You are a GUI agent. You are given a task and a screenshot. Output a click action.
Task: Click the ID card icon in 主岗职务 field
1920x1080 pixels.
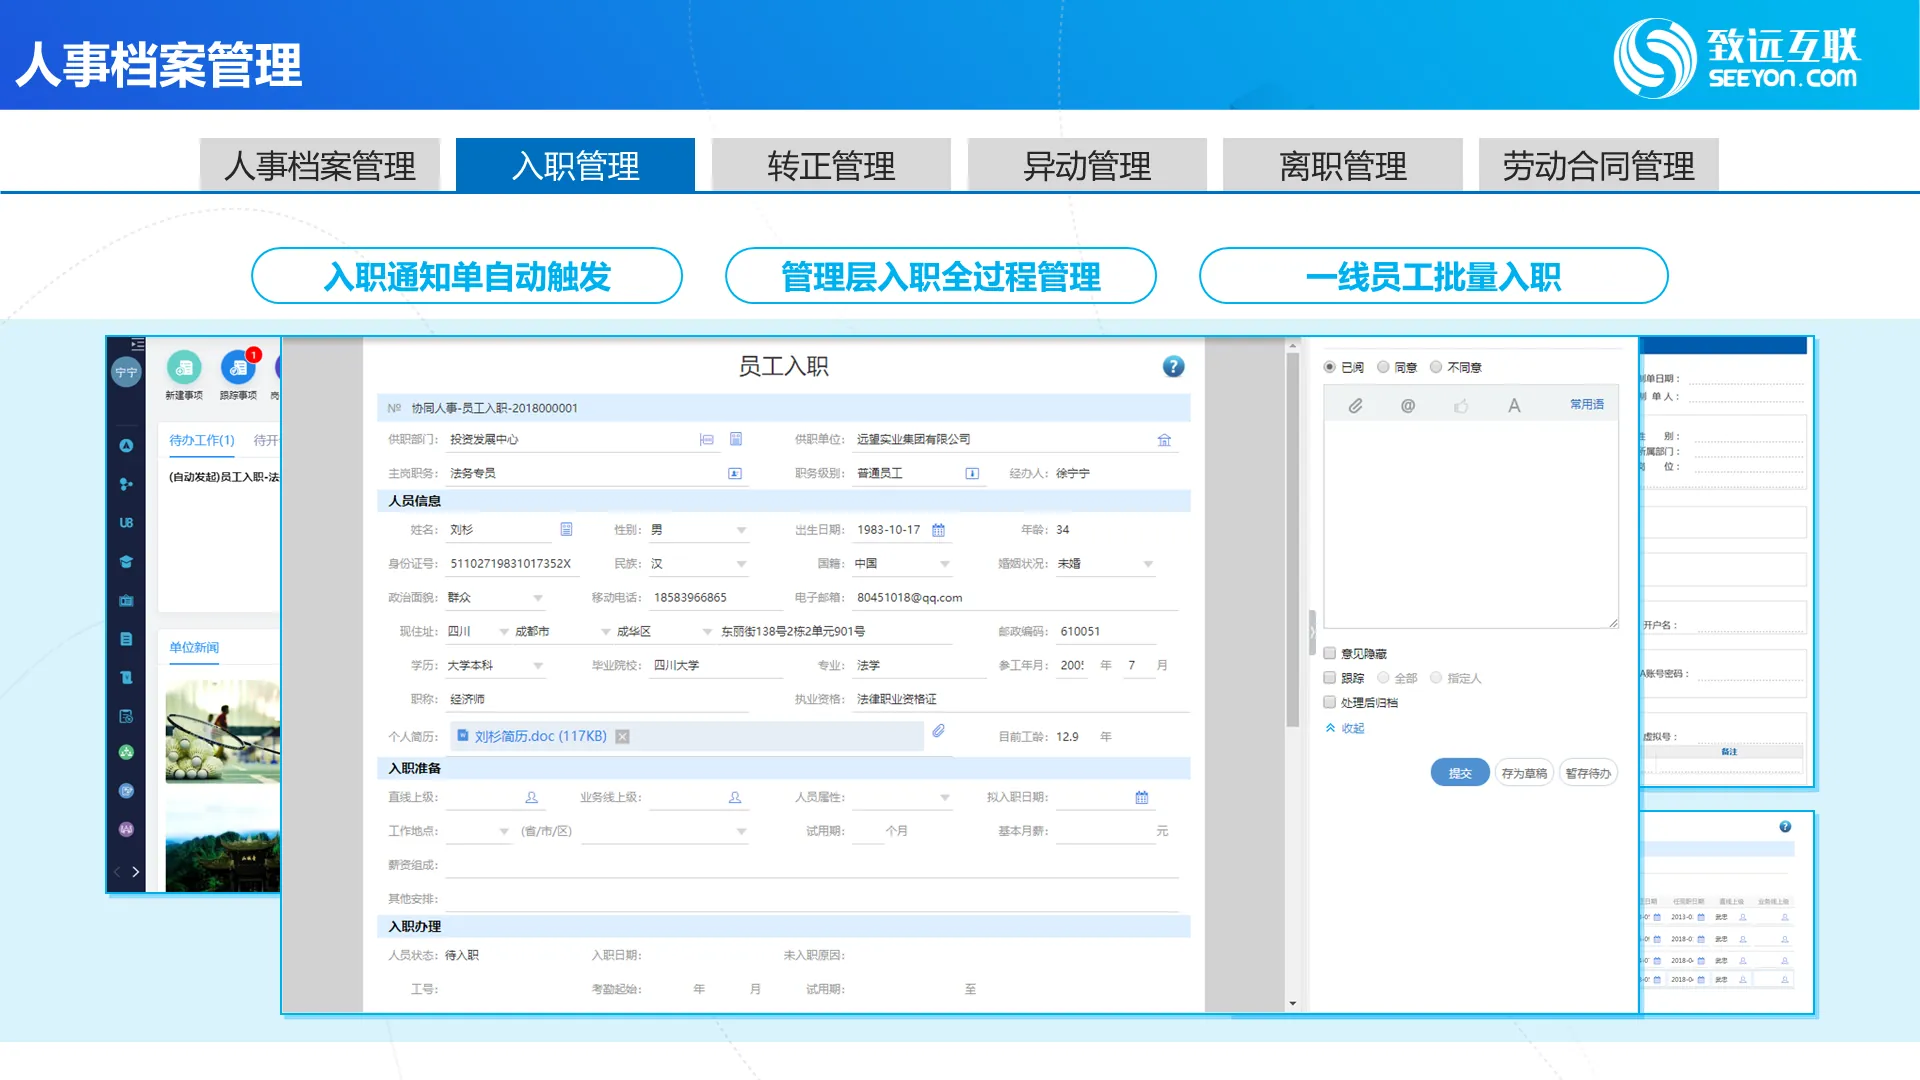click(735, 474)
